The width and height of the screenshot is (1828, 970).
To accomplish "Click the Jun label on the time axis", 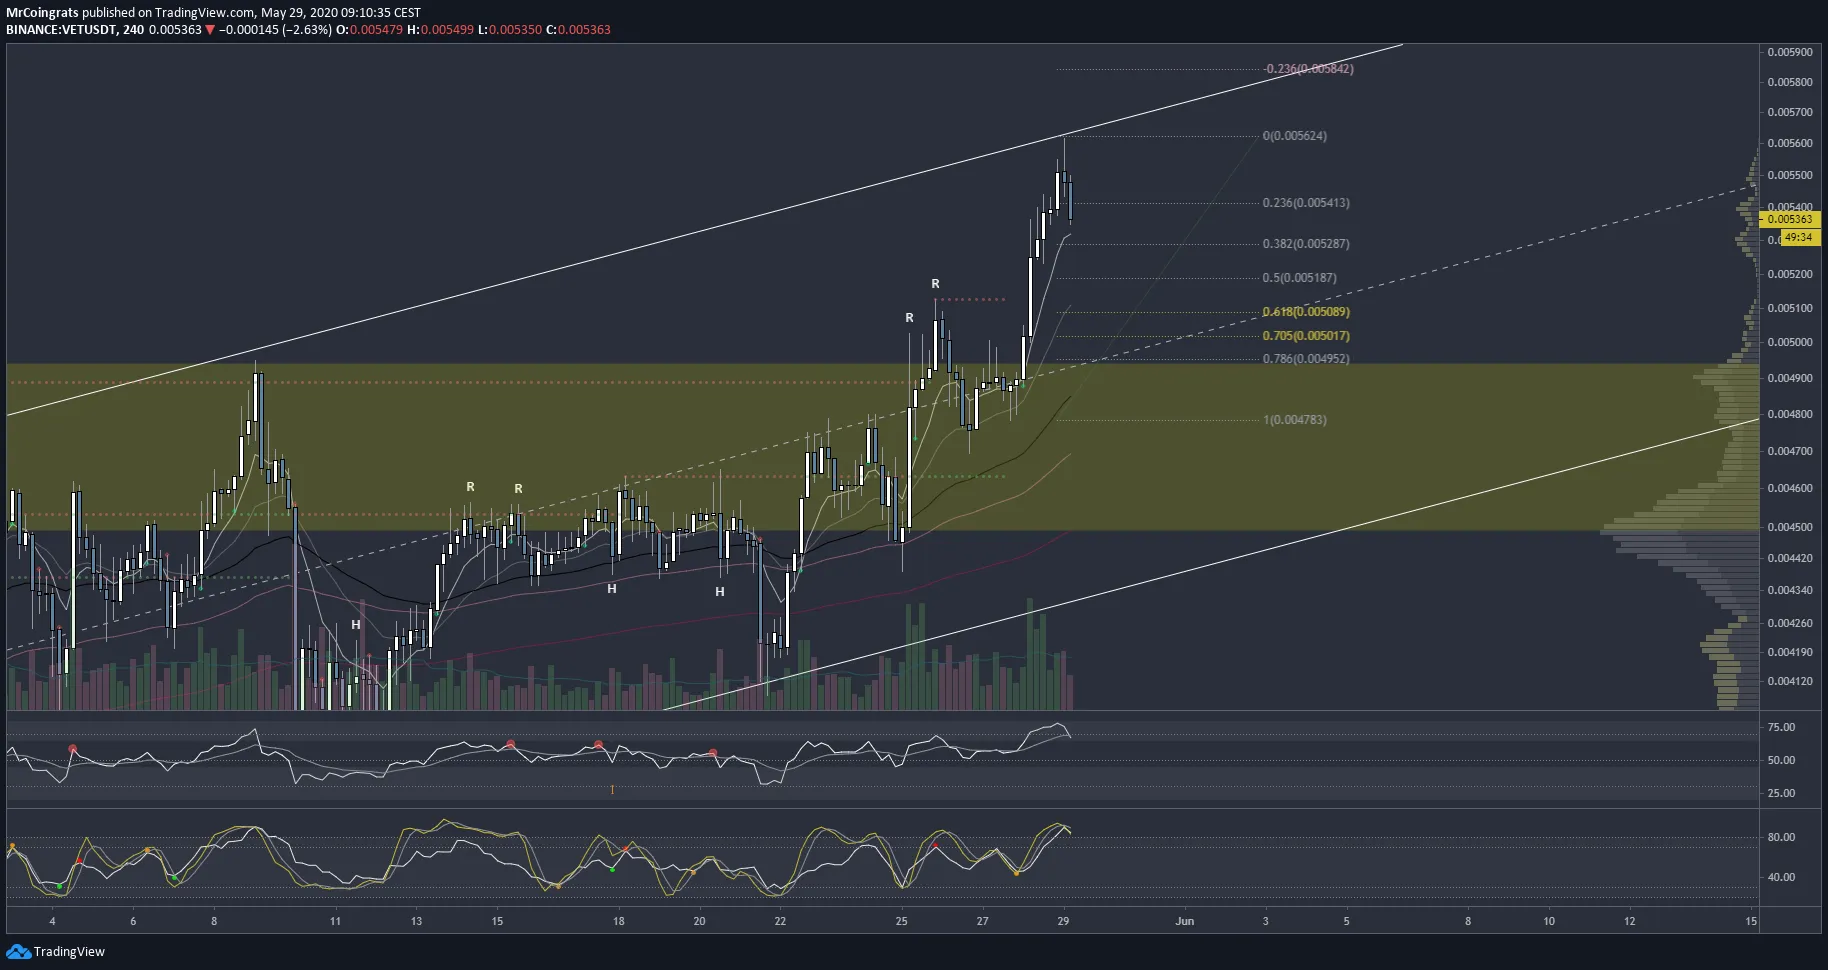I will click(x=1184, y=921).
